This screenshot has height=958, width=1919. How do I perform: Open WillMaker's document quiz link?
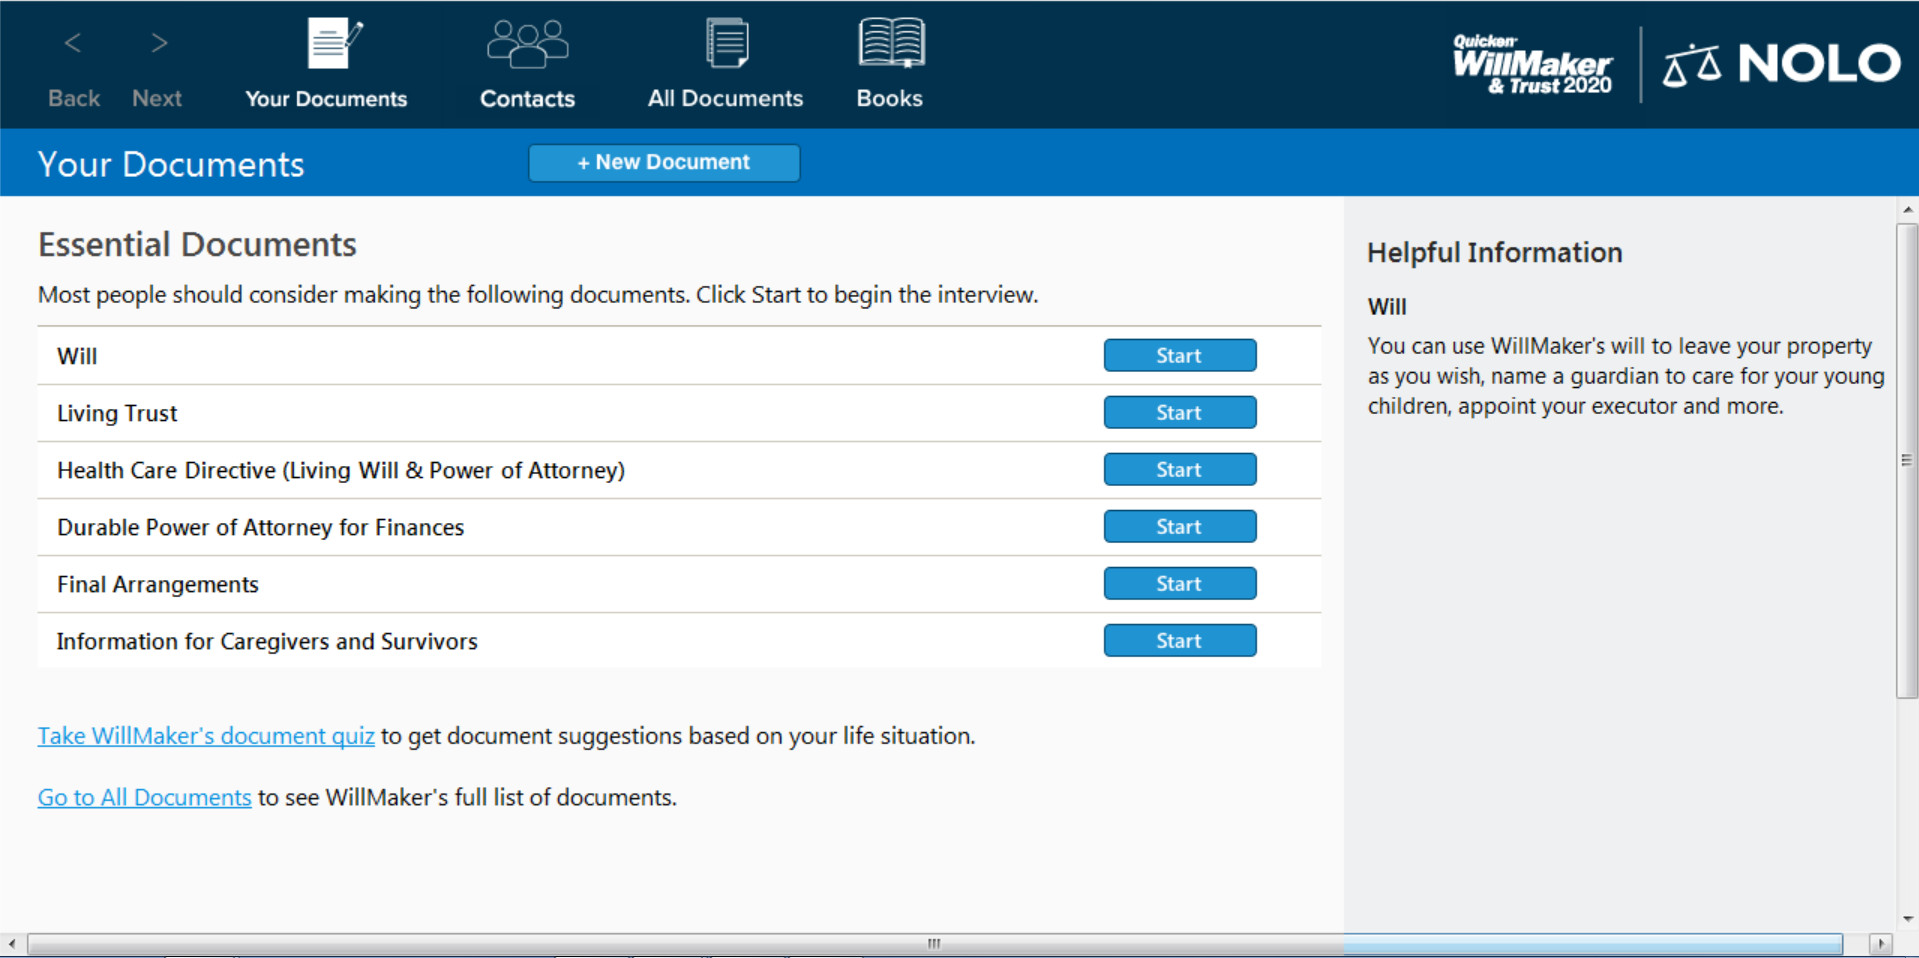[205, 735]
